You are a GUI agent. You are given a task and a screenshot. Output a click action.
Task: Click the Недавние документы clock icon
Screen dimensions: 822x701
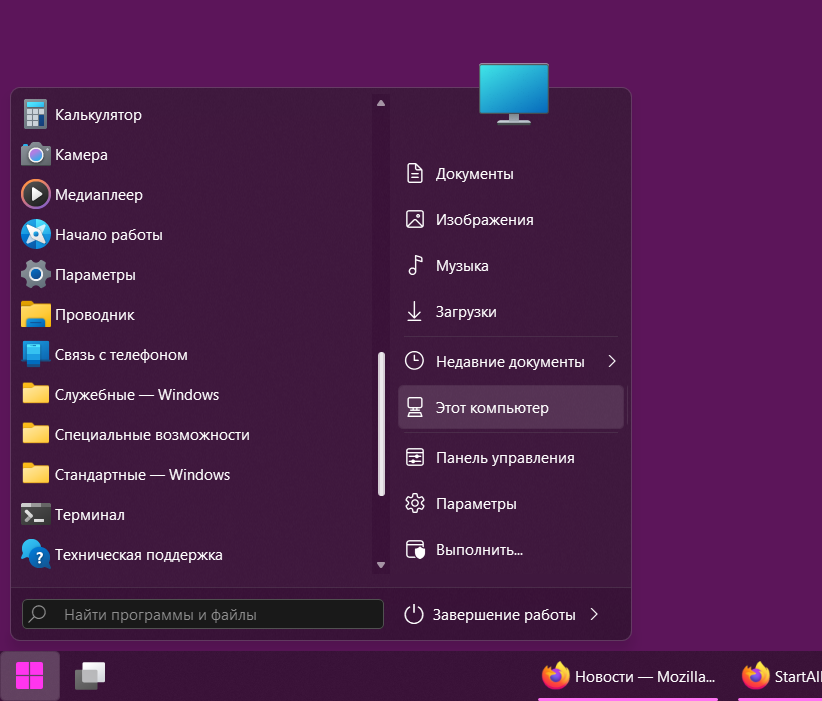414,361
